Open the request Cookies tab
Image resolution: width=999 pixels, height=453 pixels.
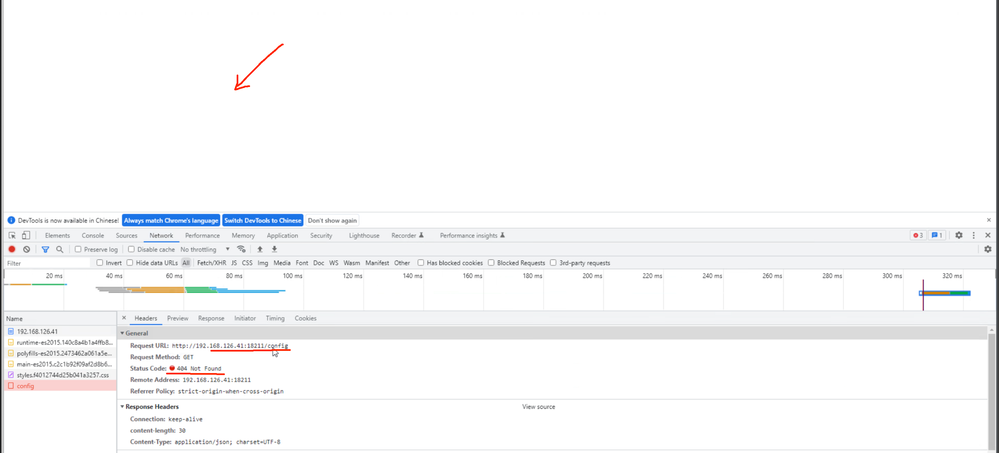[x=305, y=318]
